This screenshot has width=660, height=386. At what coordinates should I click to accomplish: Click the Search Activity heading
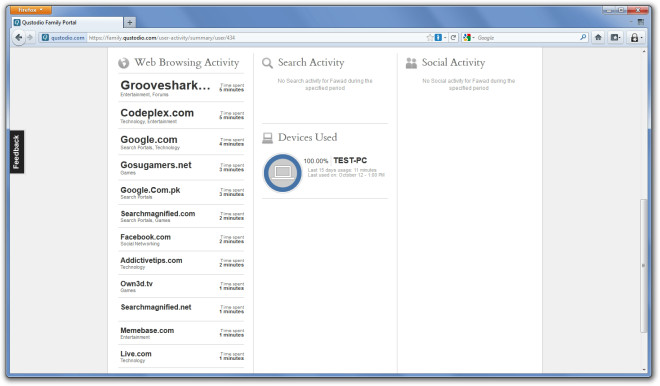click(x=311, y=63)
